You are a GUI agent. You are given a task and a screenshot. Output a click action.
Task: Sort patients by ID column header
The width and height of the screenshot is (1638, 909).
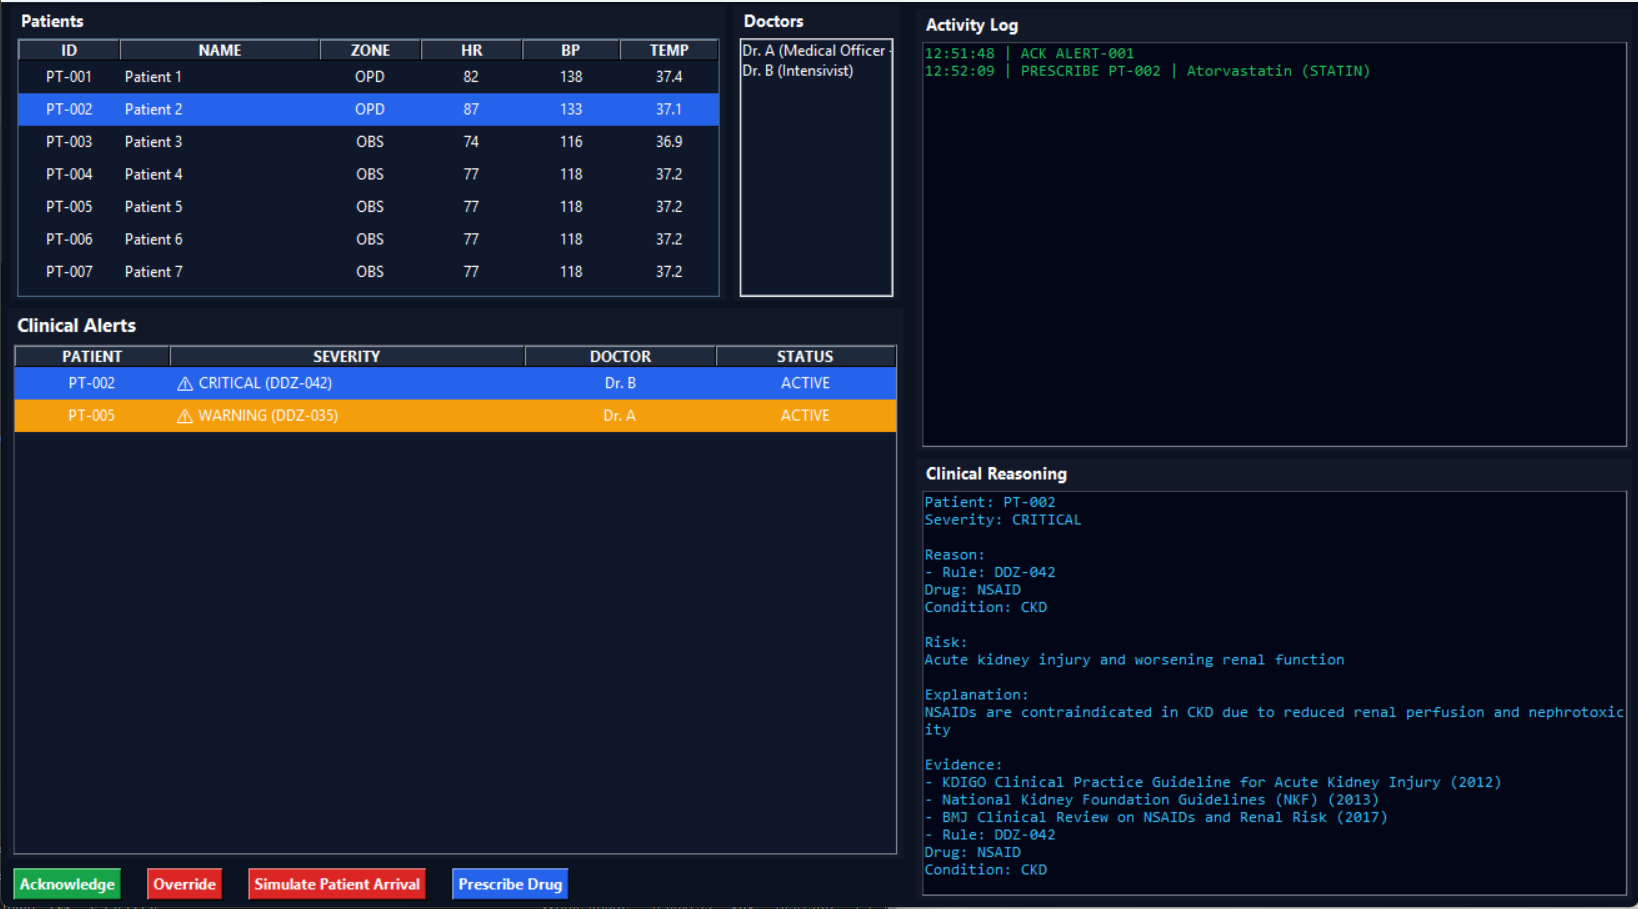69,50
